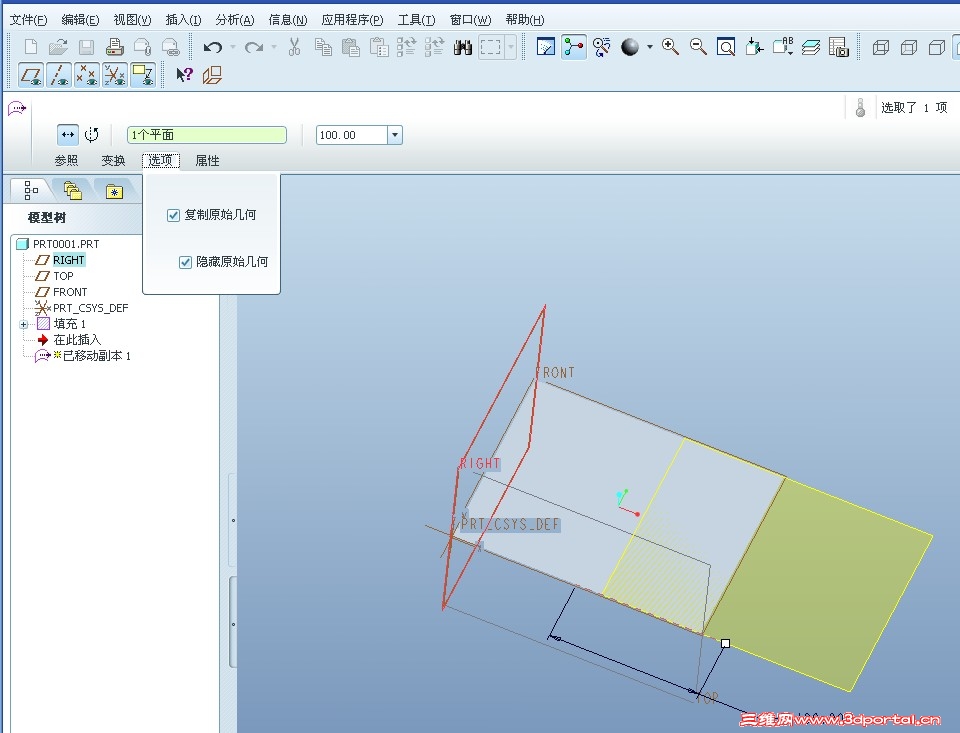960x733 pixels.
Task: Click the Paste Special icon
Action: (379, 47)
